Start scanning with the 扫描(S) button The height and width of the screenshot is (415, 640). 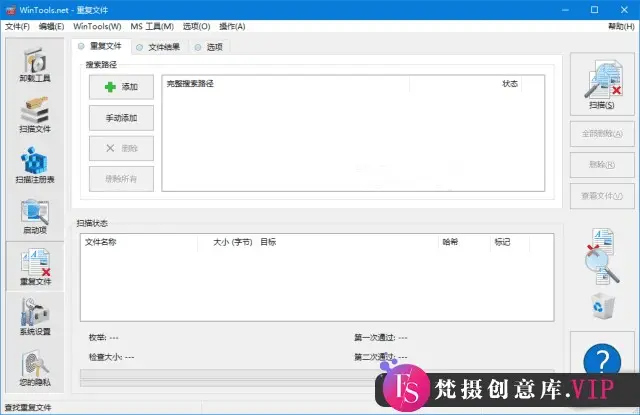point(602,84)
